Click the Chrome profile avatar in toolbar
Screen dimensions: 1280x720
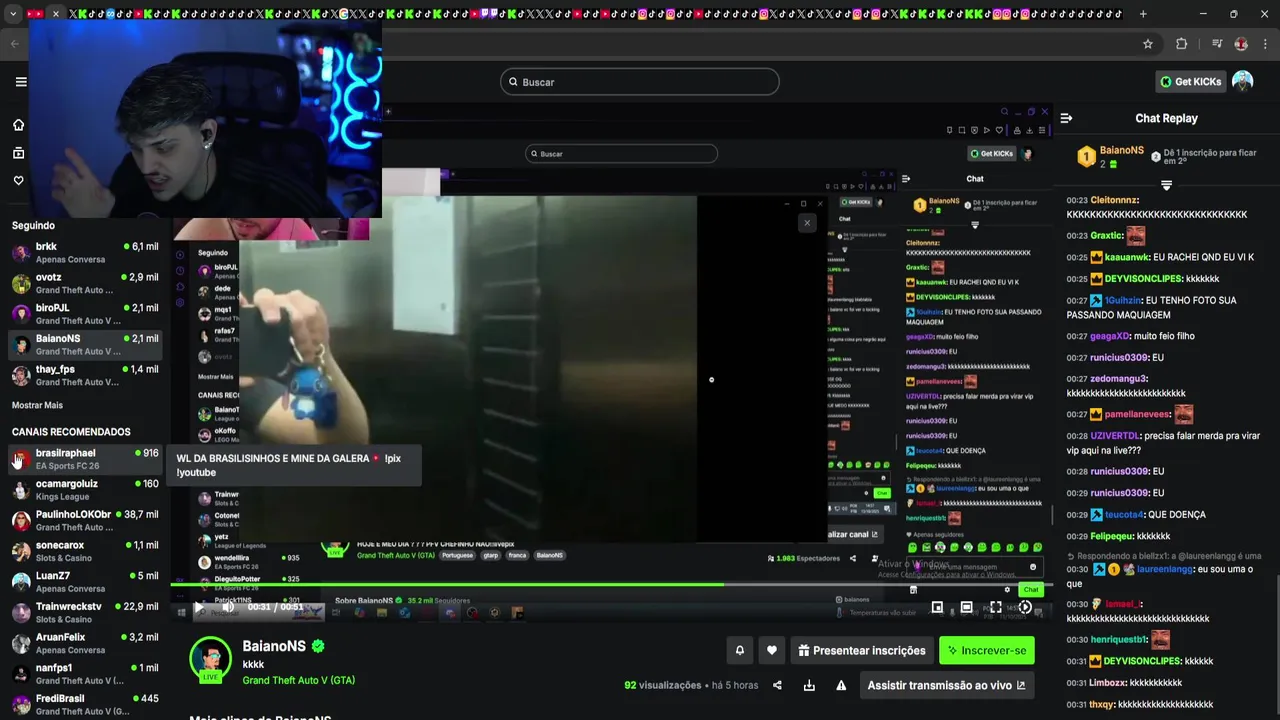(1241, 44)
